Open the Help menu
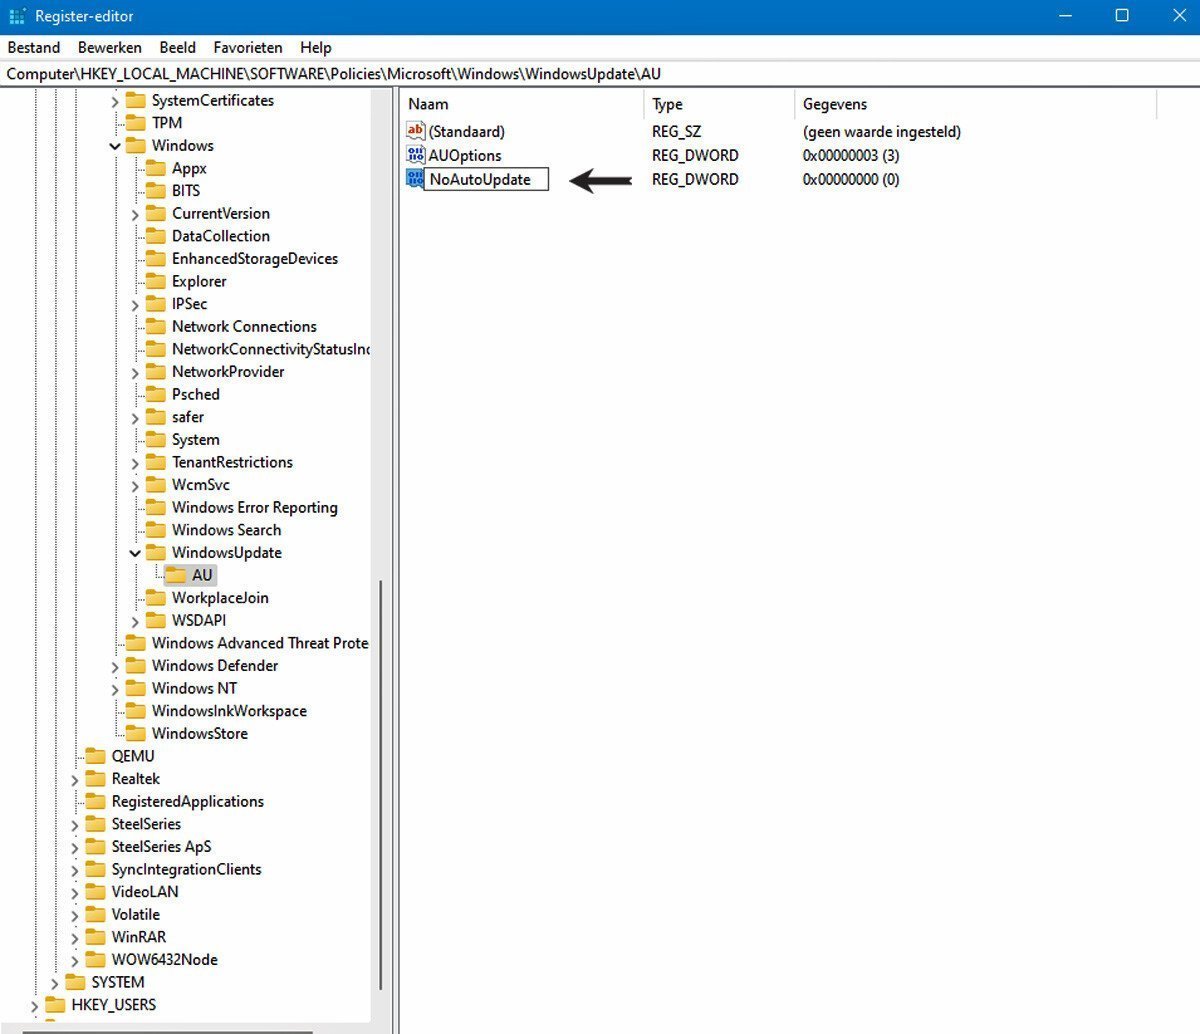Image resolution: width=1200 pixels, height=1034 pixels. click(x=316, y=47)
